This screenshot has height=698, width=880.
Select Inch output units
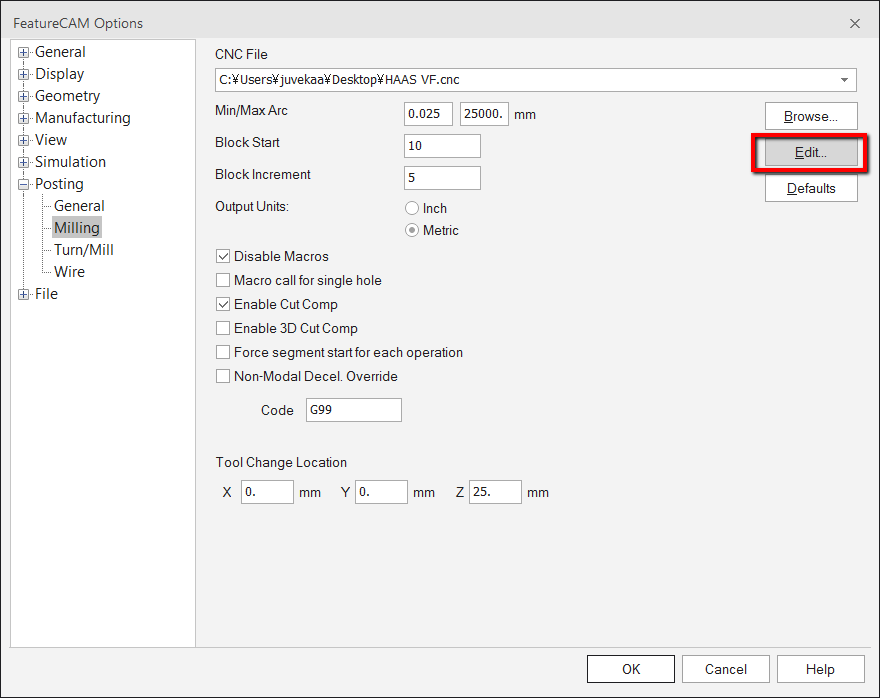(x=411, y=208)
